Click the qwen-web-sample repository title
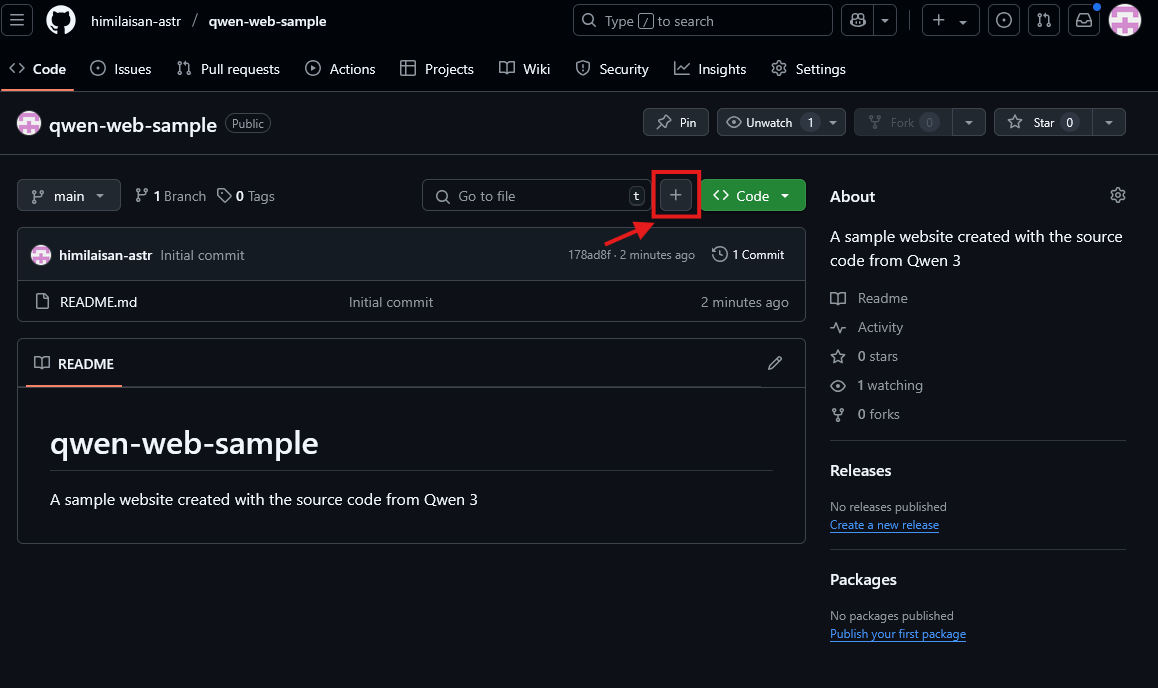Image resolution: width=1158 pixels, height=688 pixels. [133, 125]
